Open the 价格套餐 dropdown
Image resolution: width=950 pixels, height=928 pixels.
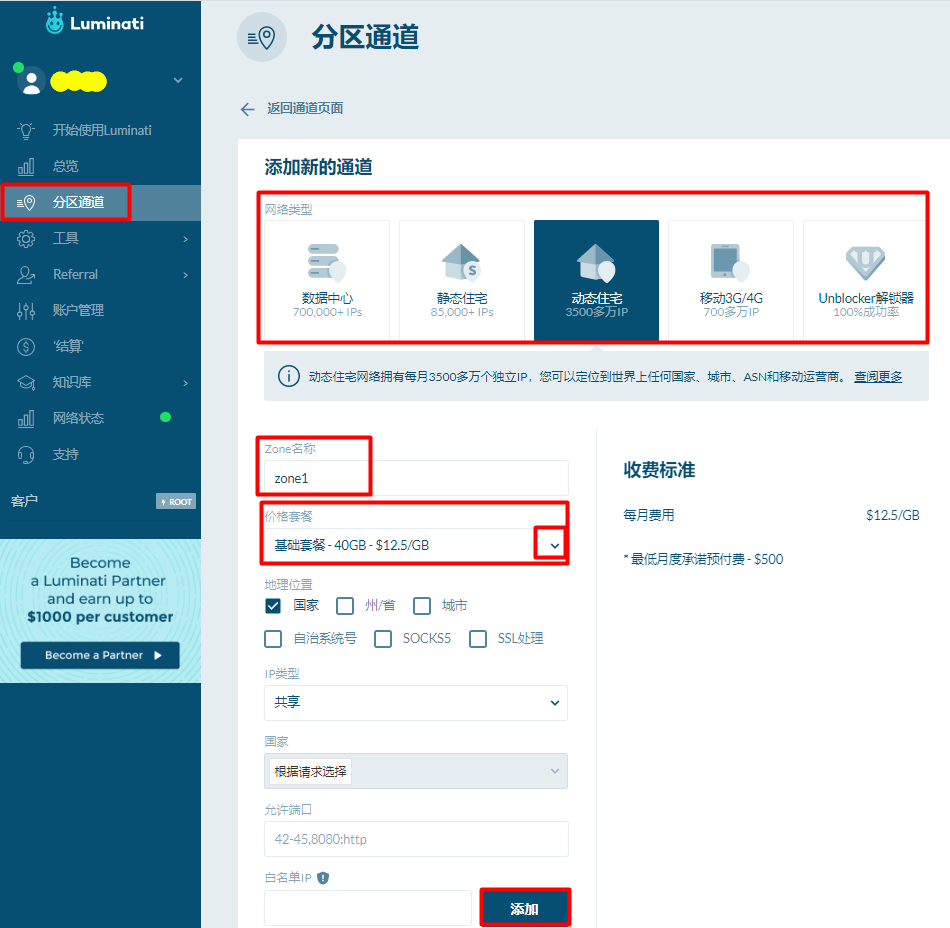tap(553, 543)
